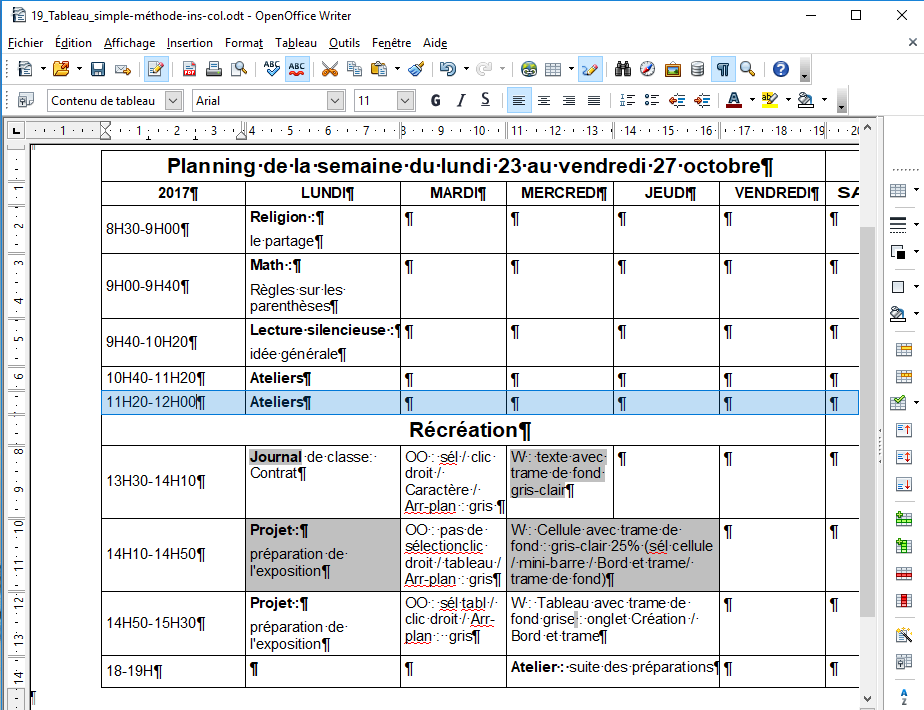Open the zoom magnifier tool
The width and height of the screenshot is (924, 710).
tap(747, 70)
